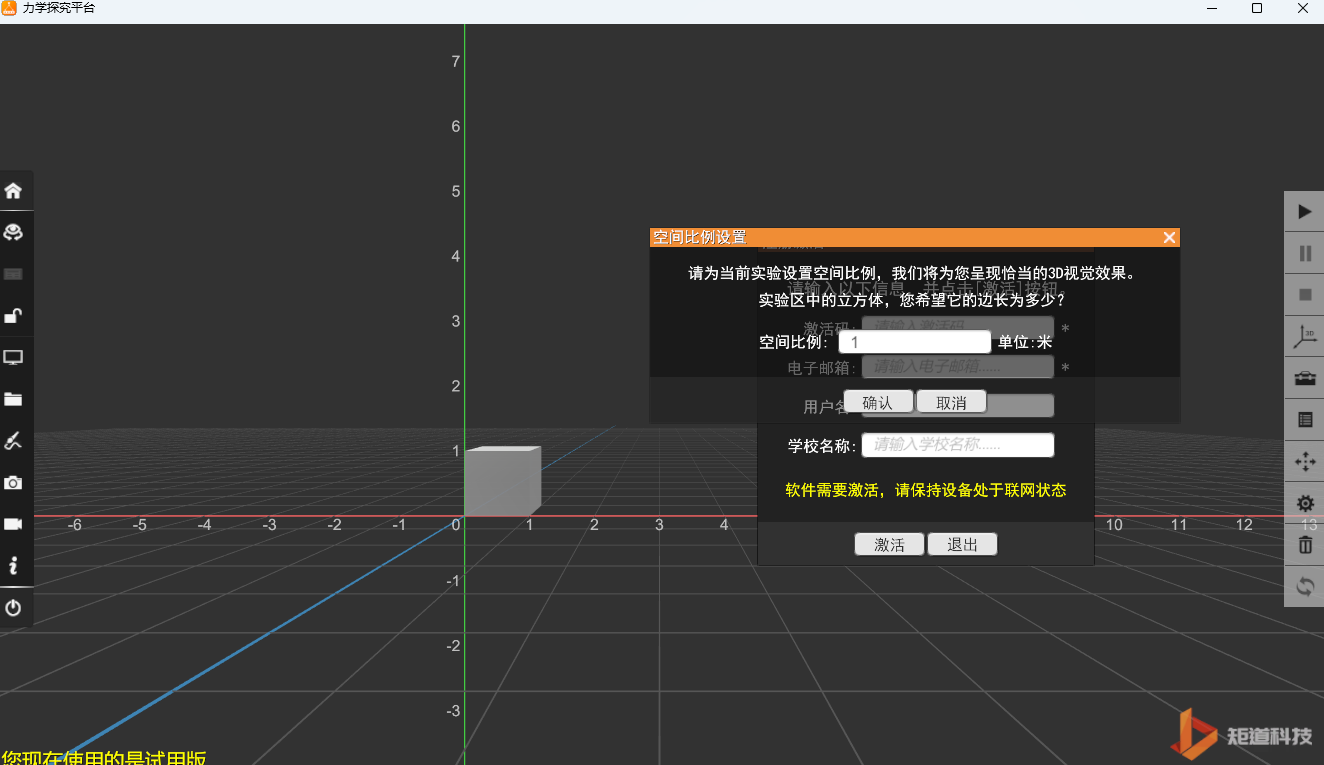The image size is (1324, 765).
Task: Select the brush tool icon
Action: pos(13,441)
